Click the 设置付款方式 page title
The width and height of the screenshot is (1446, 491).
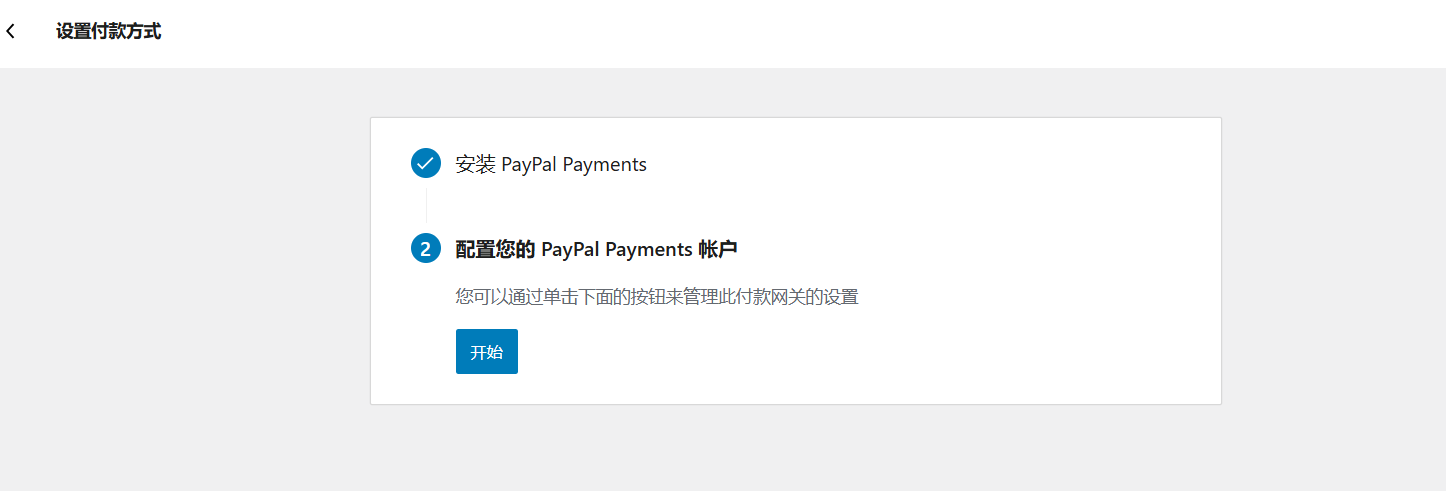click(108, 31)
